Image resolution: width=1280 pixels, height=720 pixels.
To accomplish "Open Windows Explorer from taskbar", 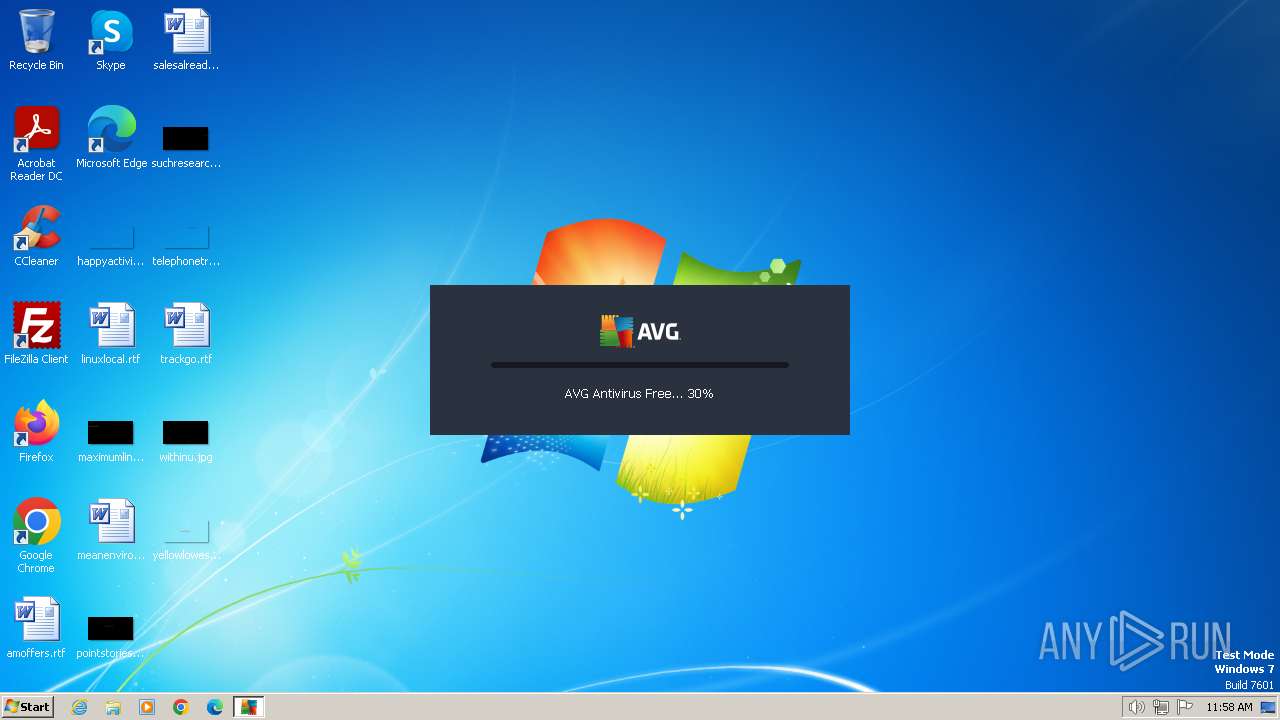I will tap(113, 707).
